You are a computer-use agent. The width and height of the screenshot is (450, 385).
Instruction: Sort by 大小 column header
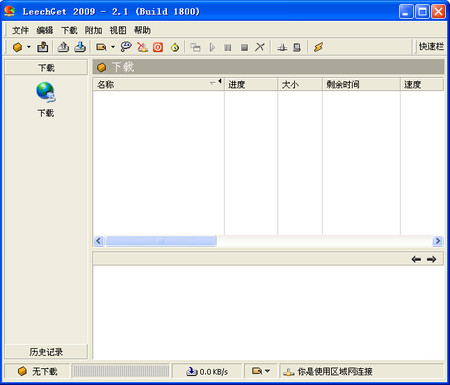coord(300,85)
